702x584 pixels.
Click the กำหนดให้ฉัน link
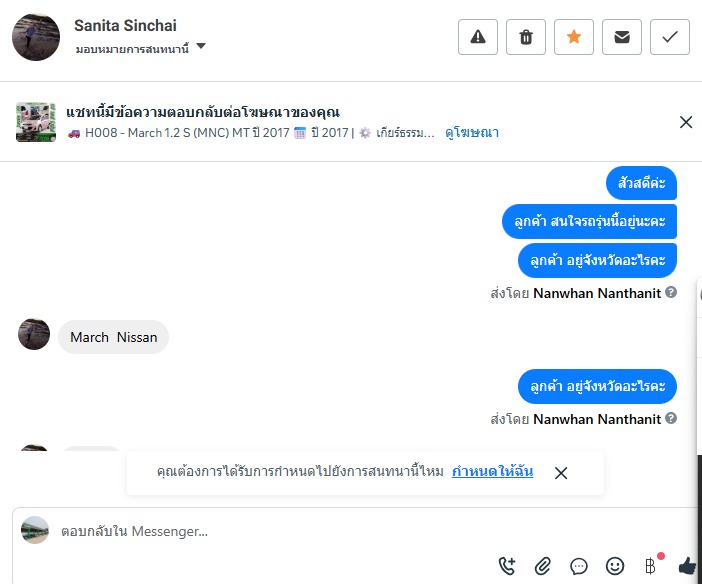point(492,471)
